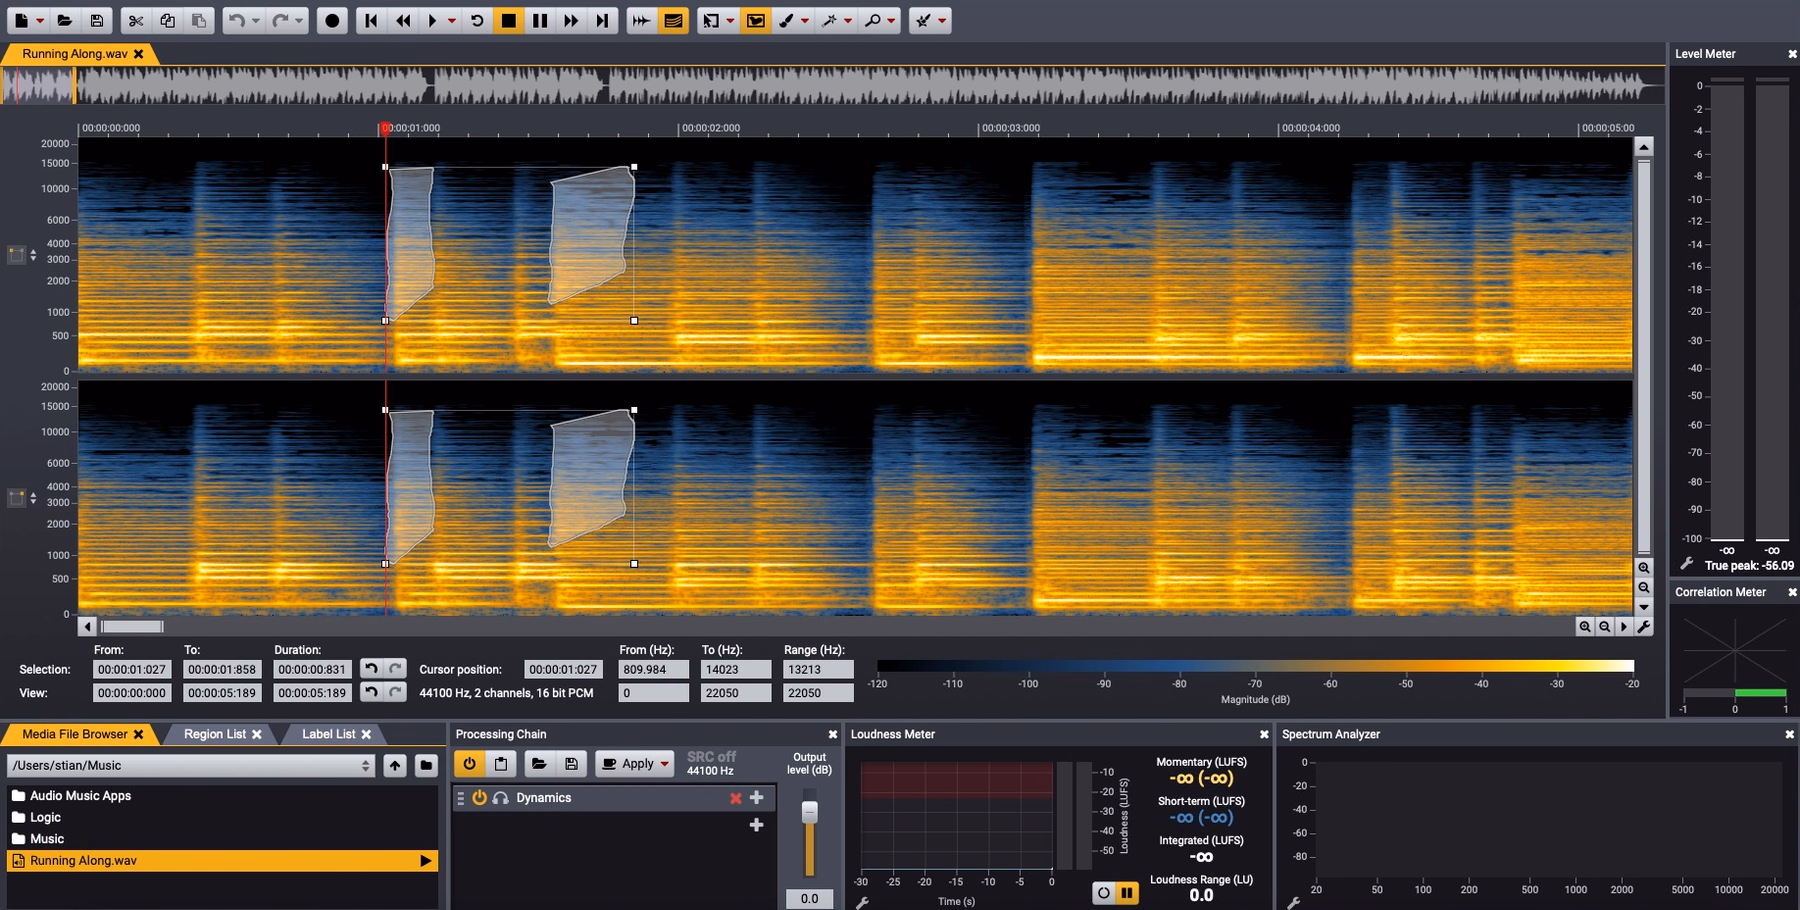Screen dimensions: 1800x910
Task: Remove the Dynamics plugin with red X
Action: pyautogui.click(x=736, y=798)
